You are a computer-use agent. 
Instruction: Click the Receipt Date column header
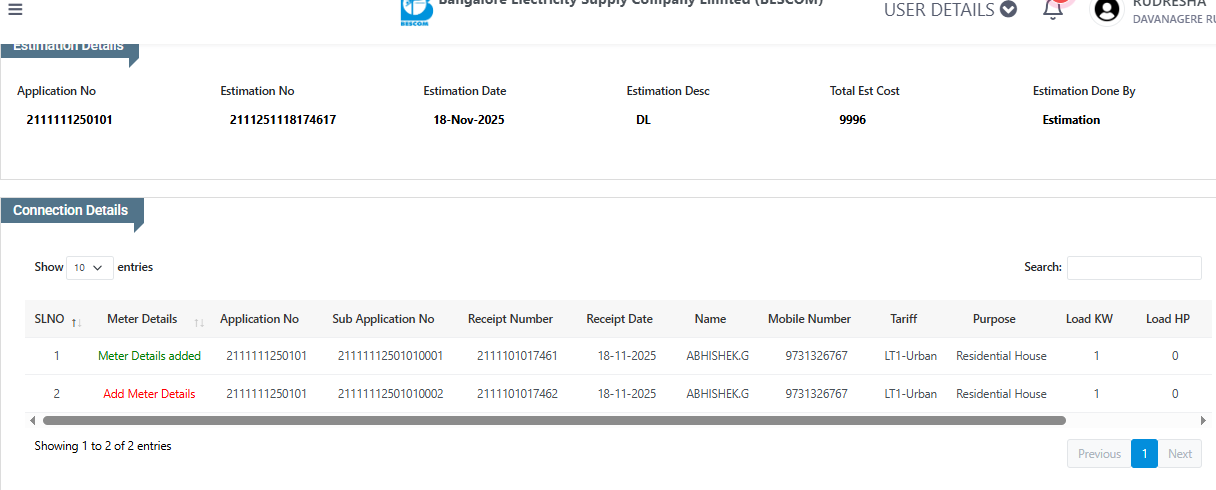pos(619,319)
